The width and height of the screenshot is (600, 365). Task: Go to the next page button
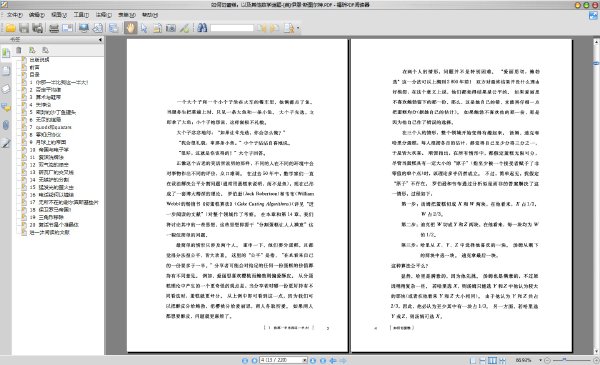coord(313,360)
